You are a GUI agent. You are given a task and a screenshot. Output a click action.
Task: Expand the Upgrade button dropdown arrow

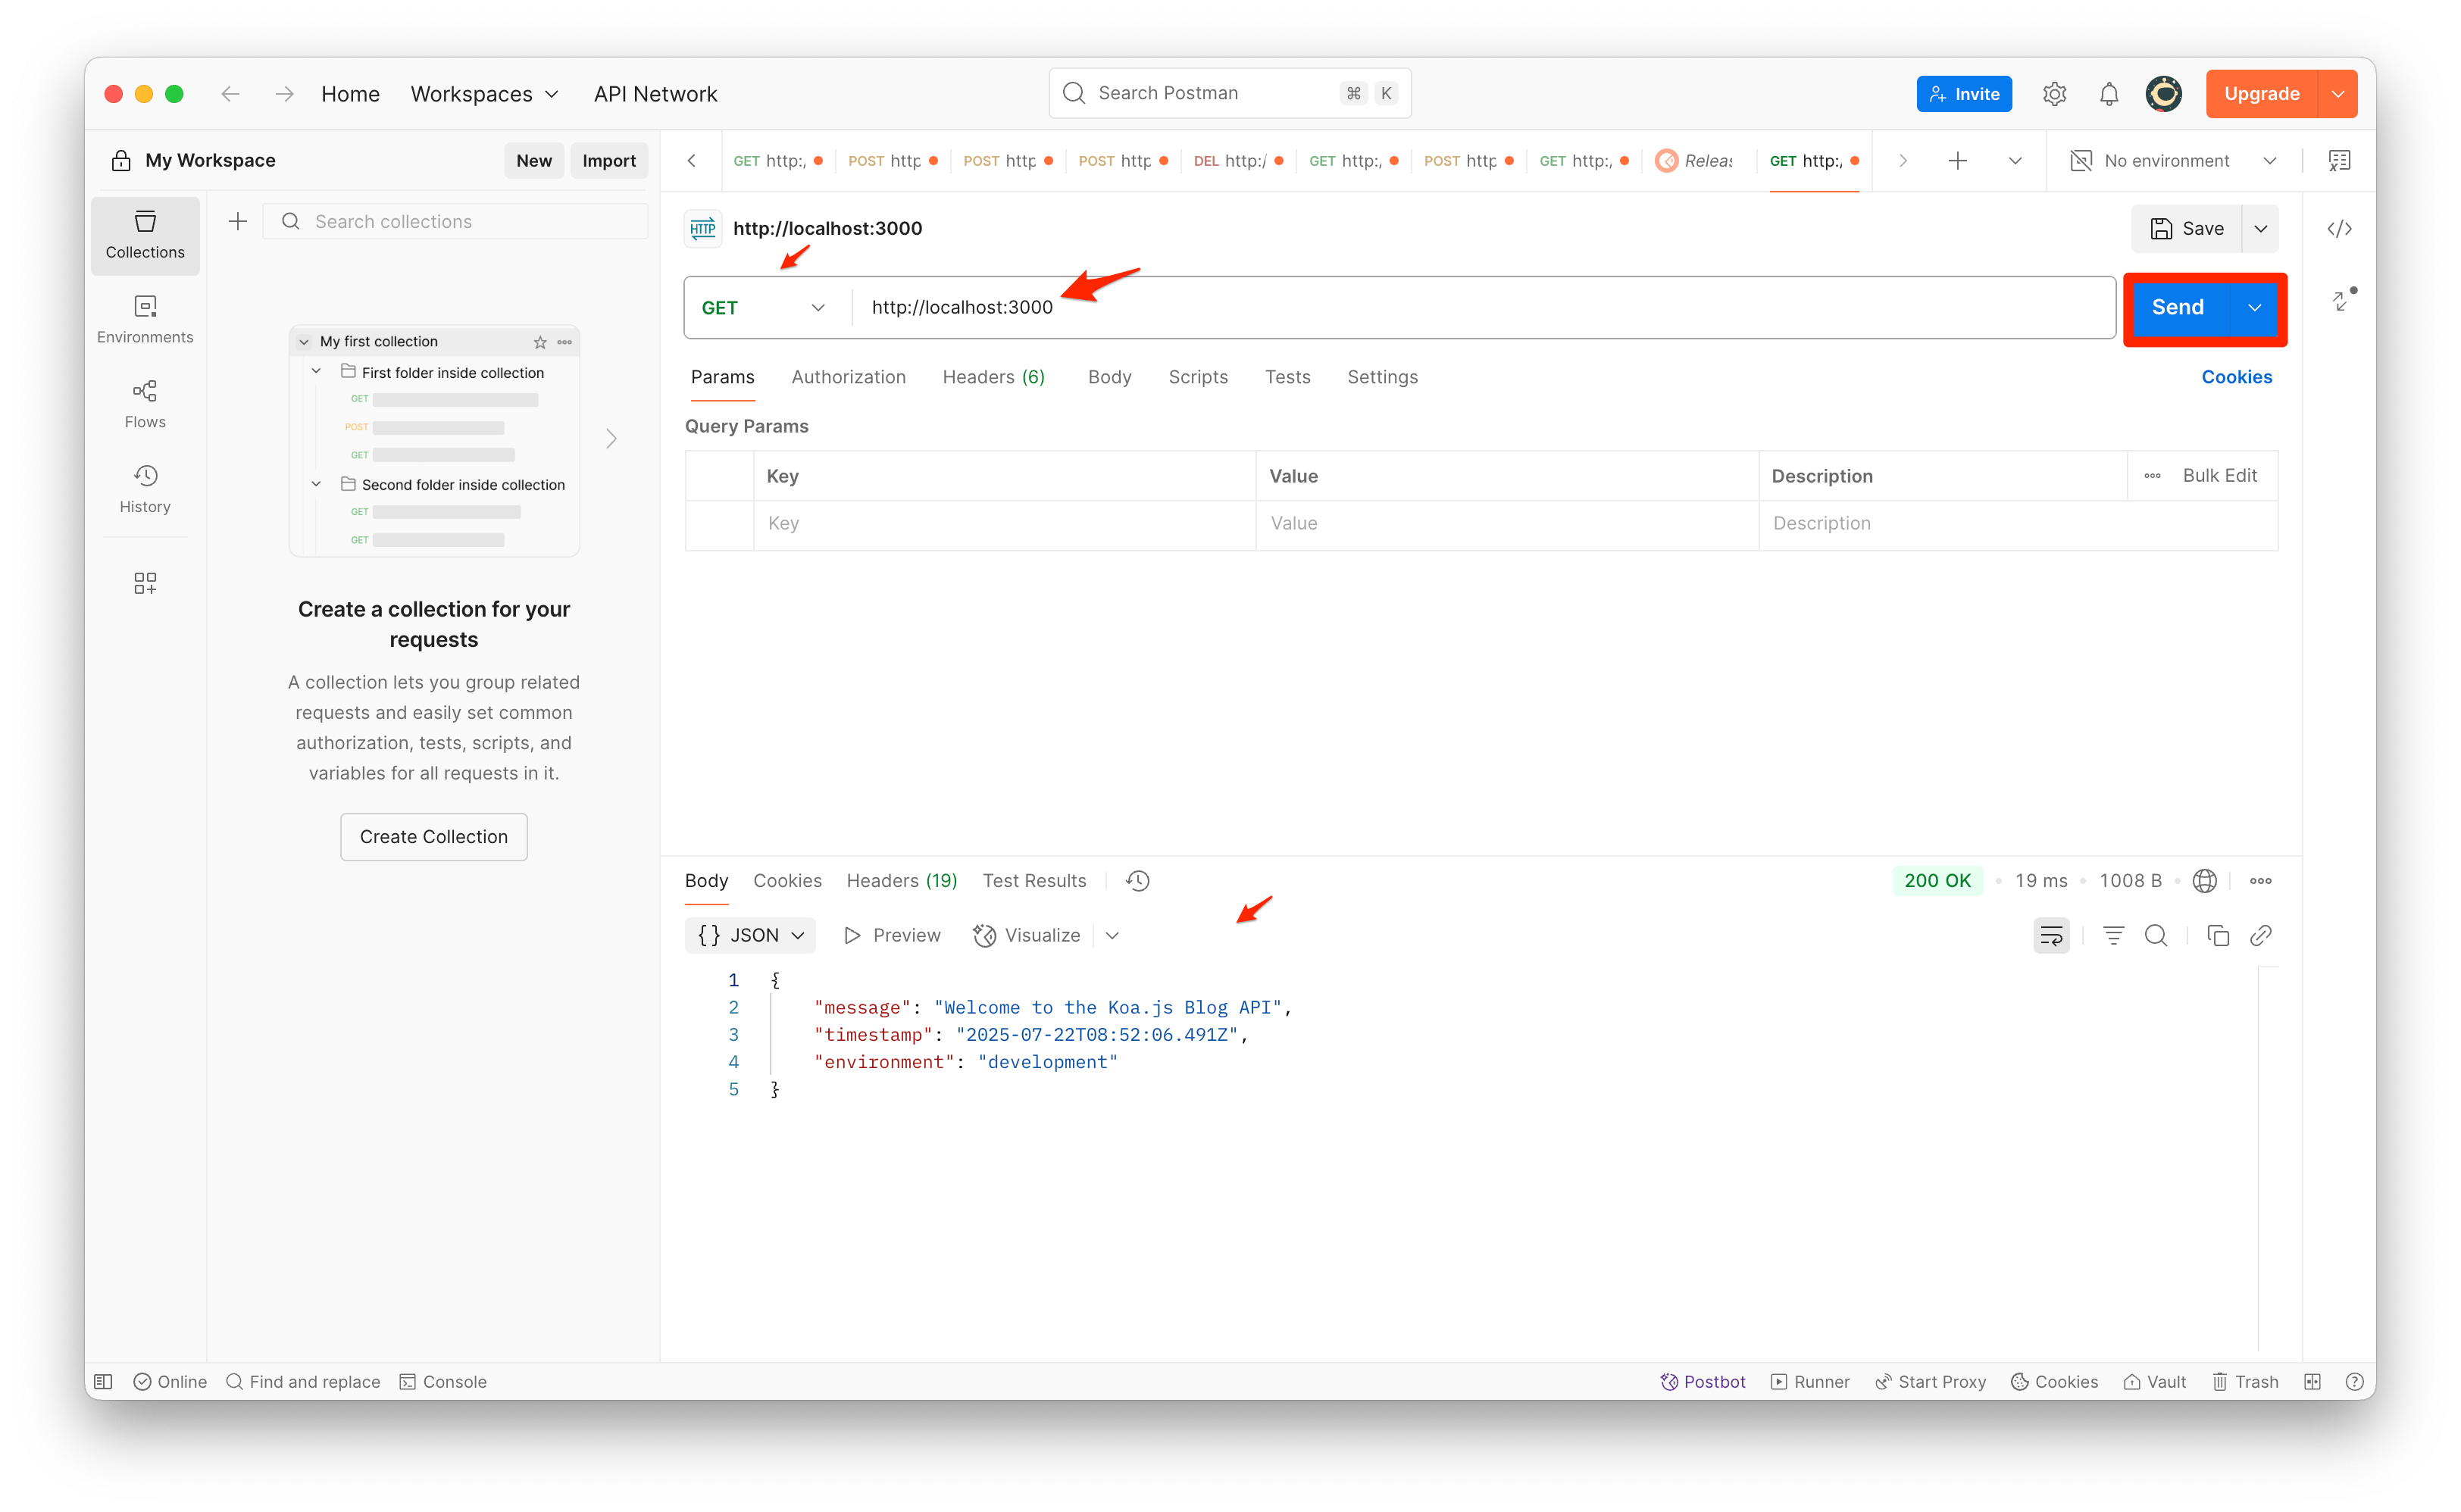click(2337, 94)
